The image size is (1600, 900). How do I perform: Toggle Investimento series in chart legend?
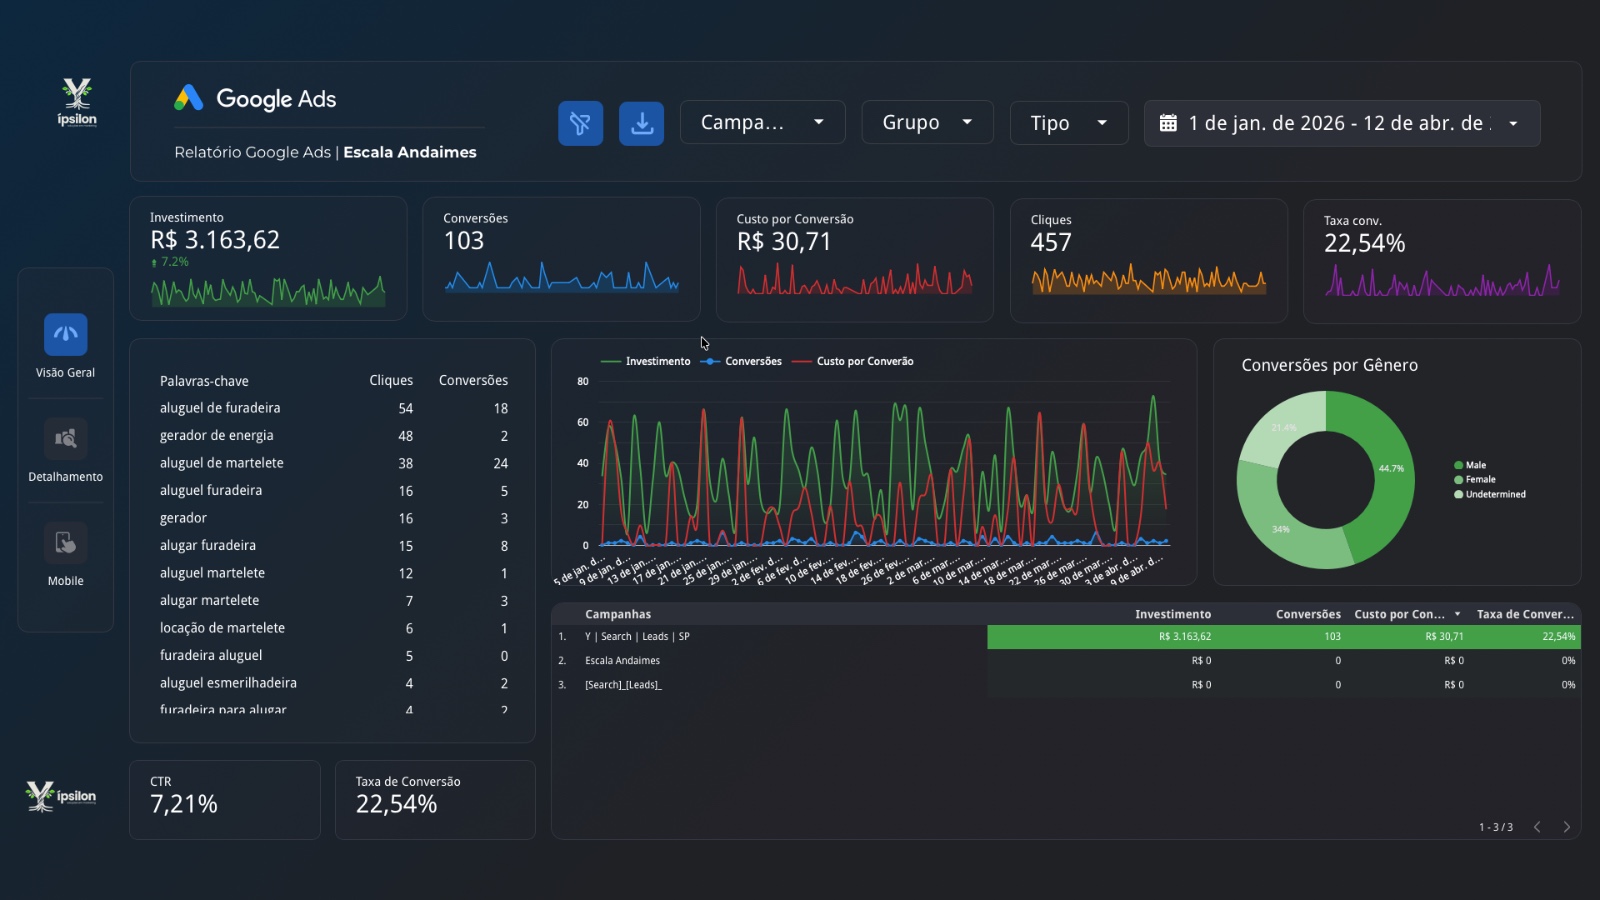[x=657, y=361]
